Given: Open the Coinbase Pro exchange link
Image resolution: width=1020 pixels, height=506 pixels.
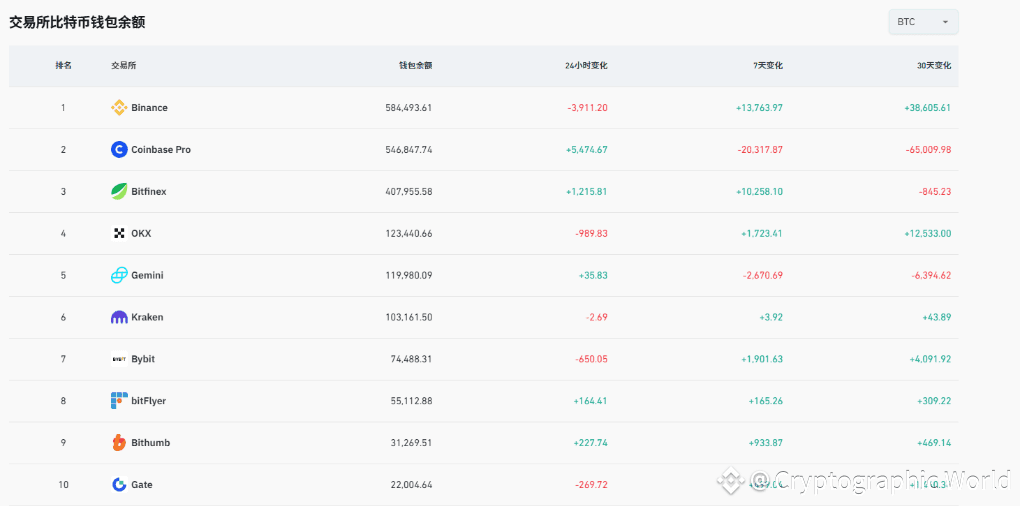Looking at the screenshot, I should pos(161,150).
